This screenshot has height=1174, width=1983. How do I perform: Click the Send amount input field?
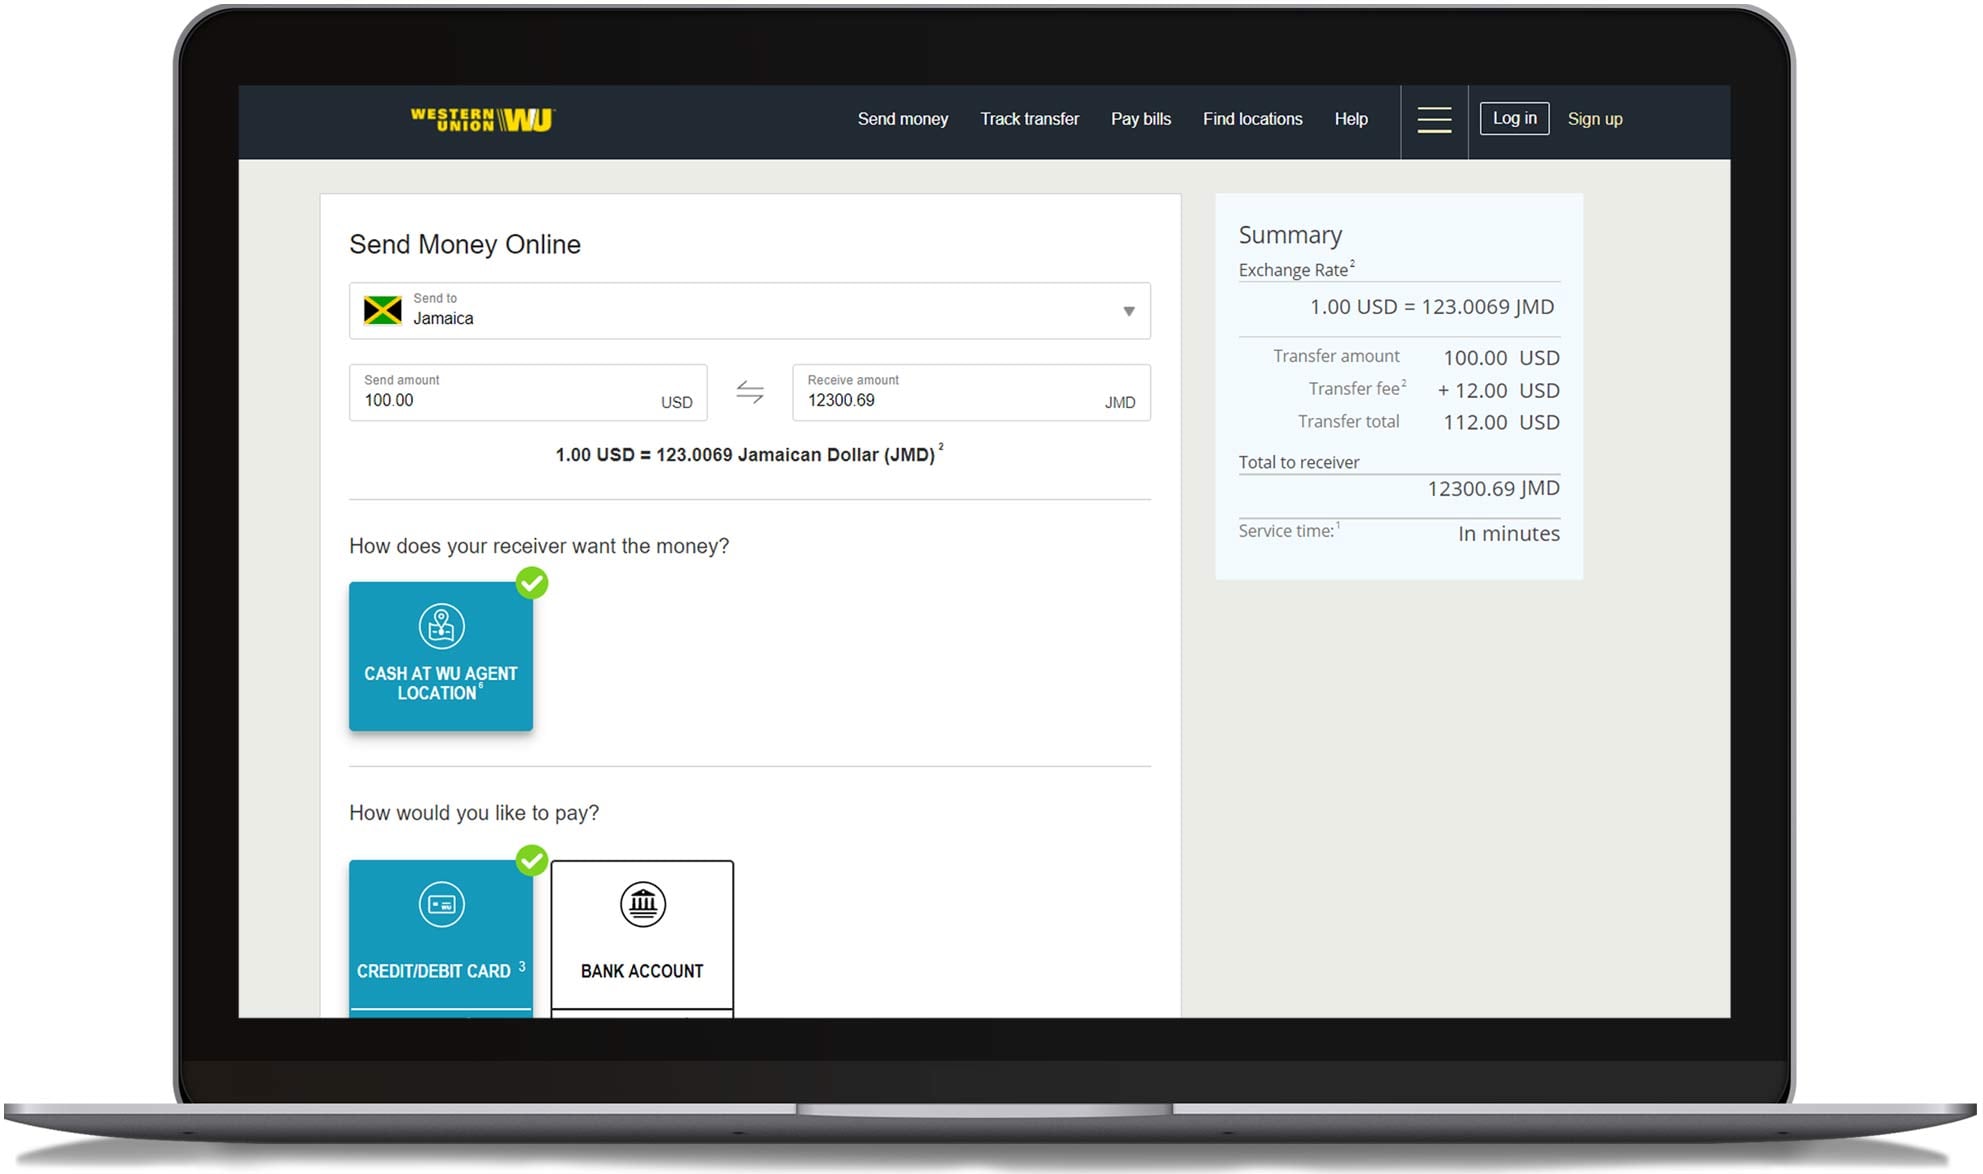click(x=500, y=400)
